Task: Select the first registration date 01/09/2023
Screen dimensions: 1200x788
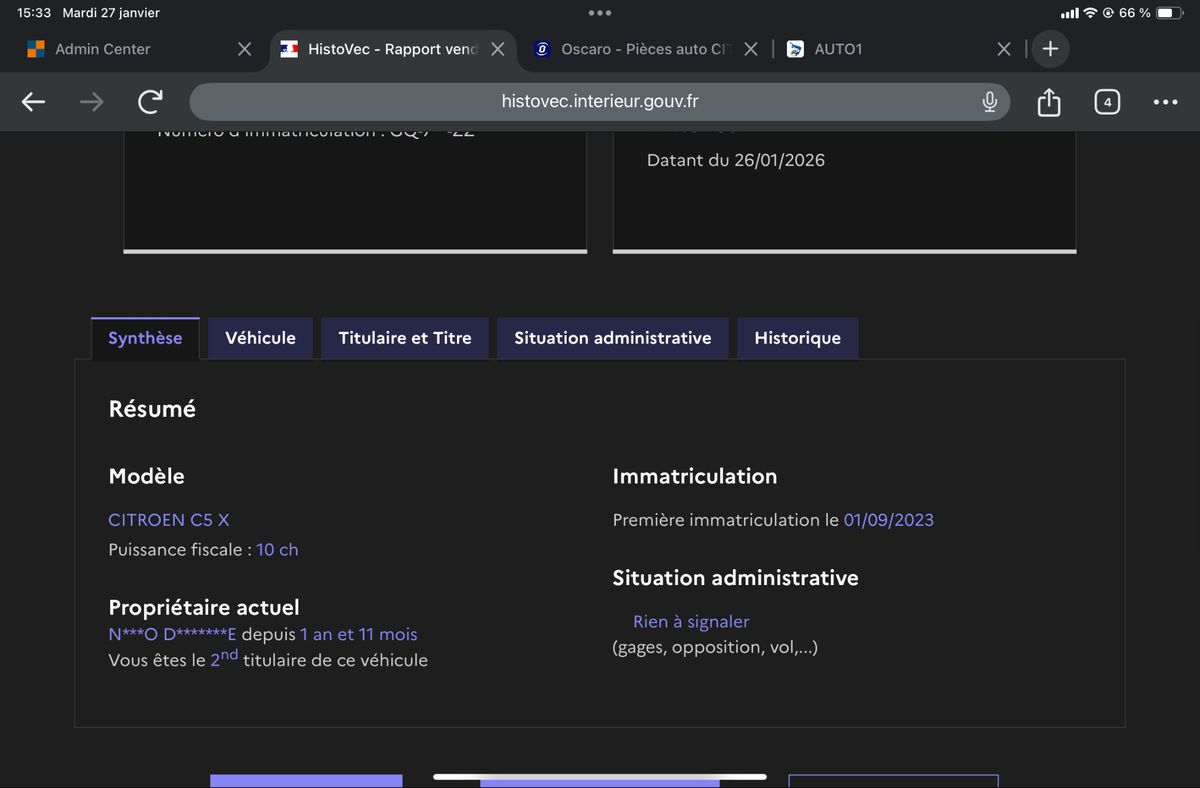Action: coord(889,520)
